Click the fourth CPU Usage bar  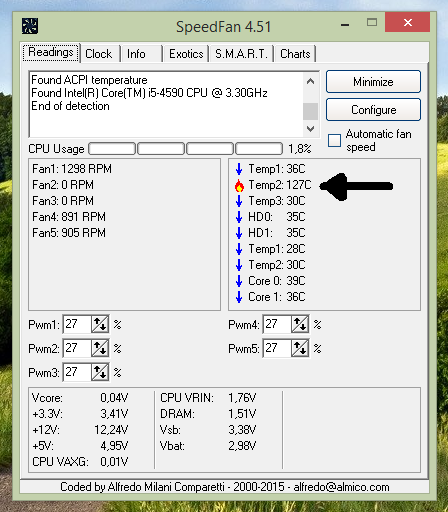tap(259, 149)
